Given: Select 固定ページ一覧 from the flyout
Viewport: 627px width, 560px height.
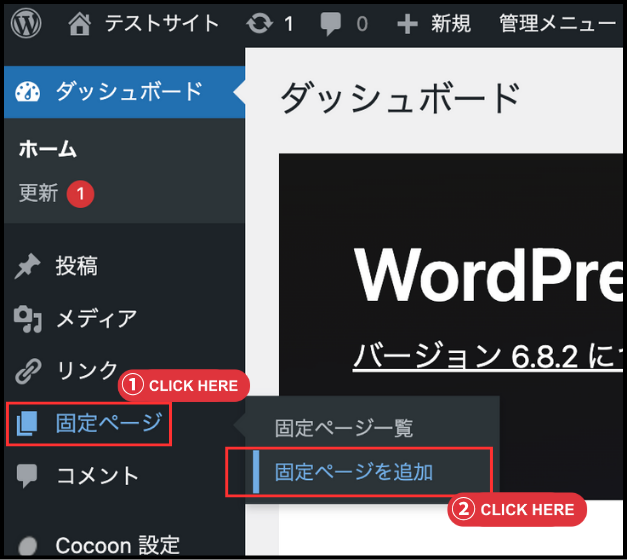Looking at the screenshot, I should click(344, 428).
